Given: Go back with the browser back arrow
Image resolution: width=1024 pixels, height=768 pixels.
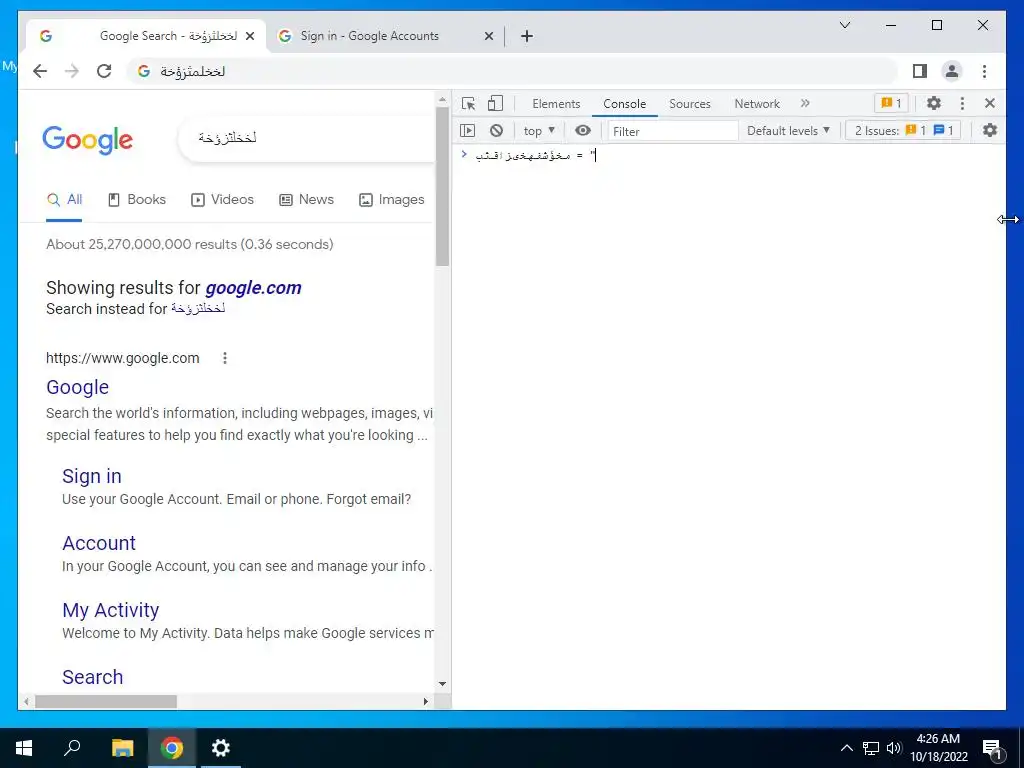Looking at the screenshot, I should pyautogui.click(x=40, y=71).
